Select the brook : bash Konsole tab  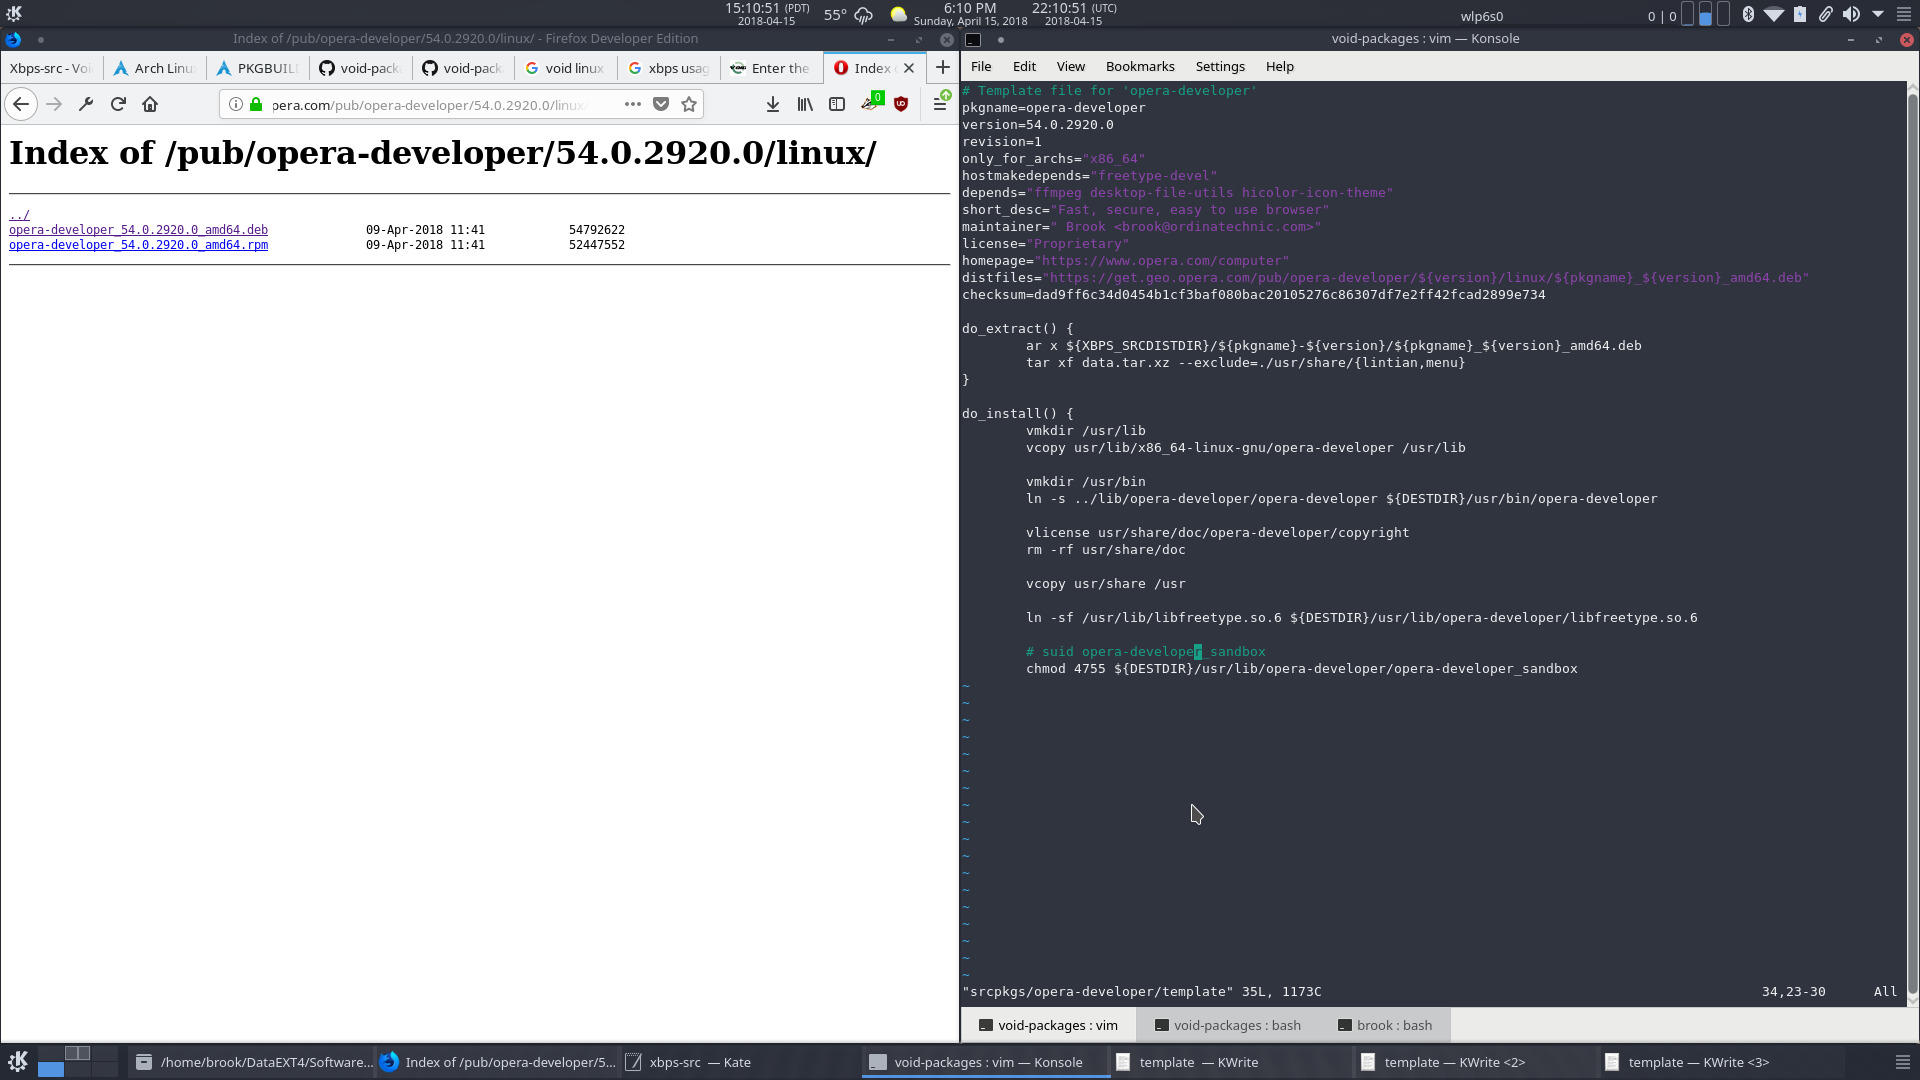(1385, 1025)
